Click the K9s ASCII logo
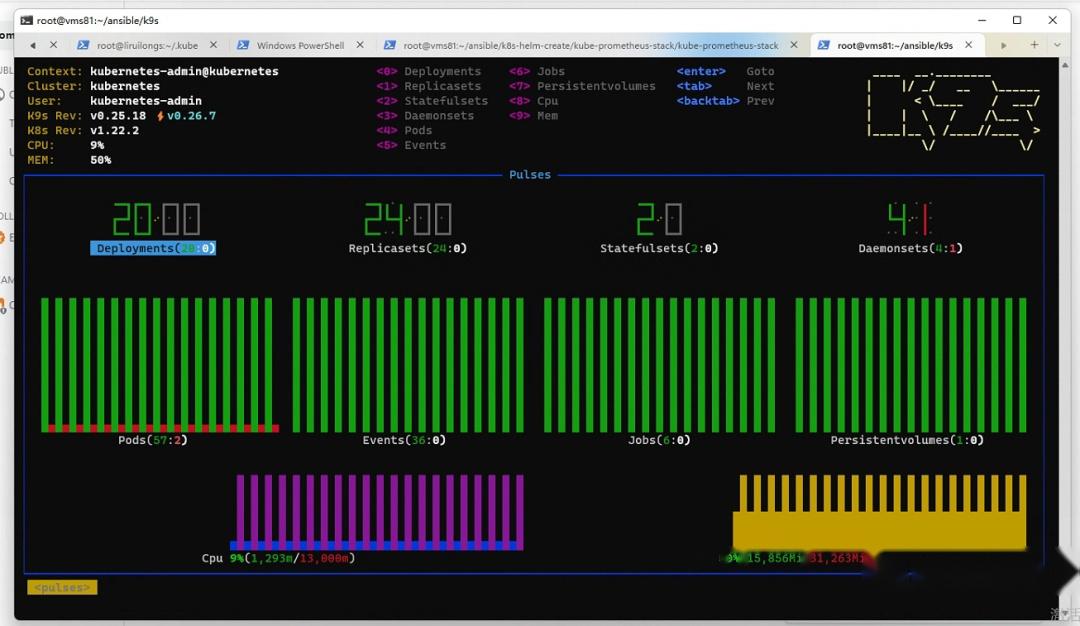1080x626 pixels. 953,111
